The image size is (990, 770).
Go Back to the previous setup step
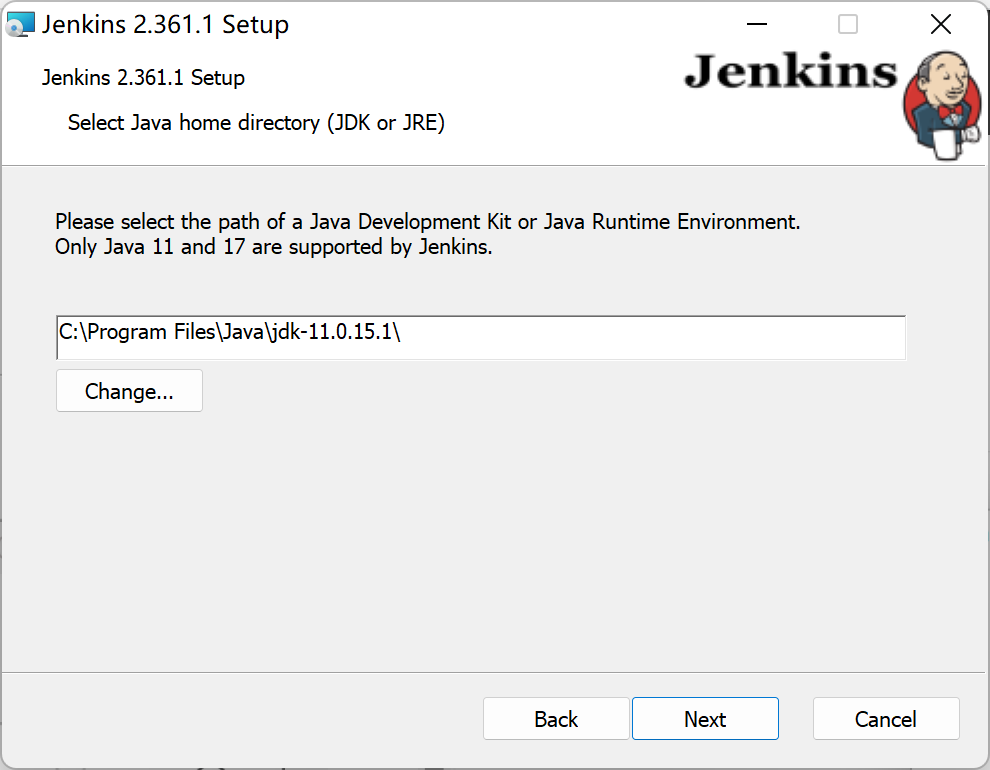point(556,718)
